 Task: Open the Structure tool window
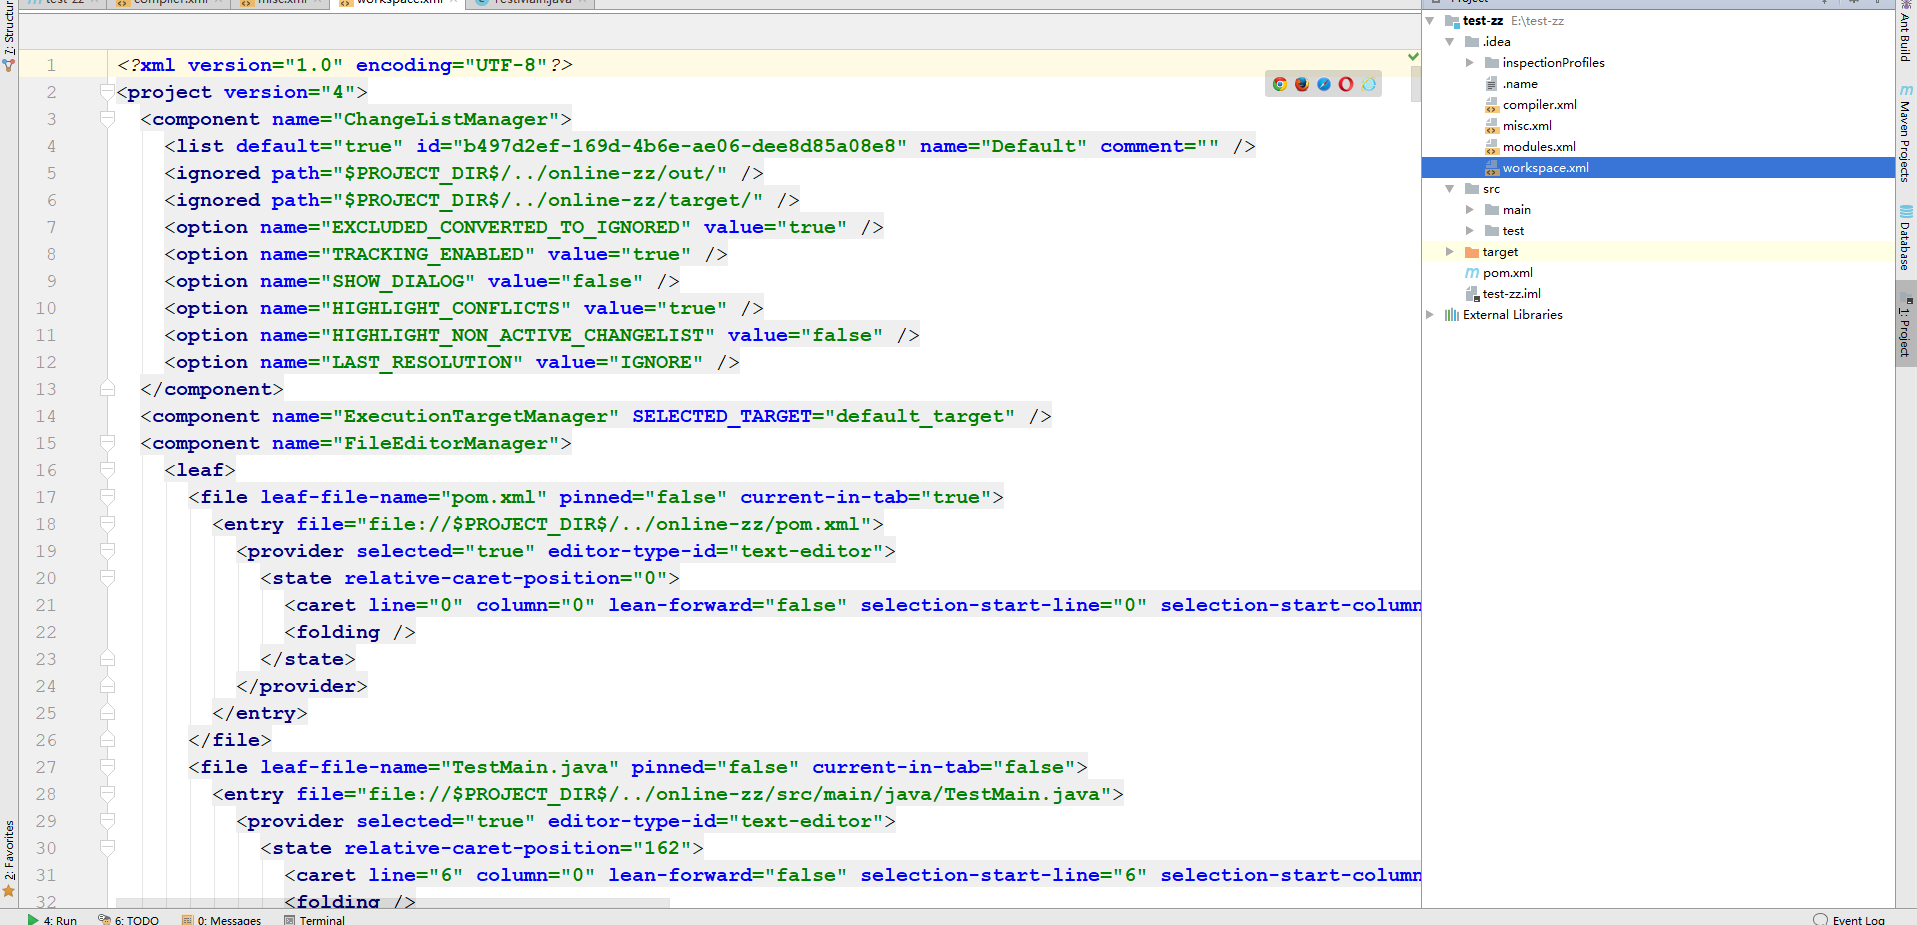click(9, 36)
